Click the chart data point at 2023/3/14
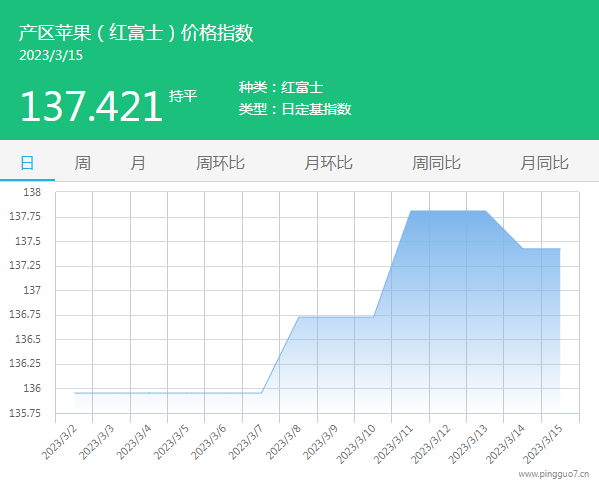 (523, 248)
